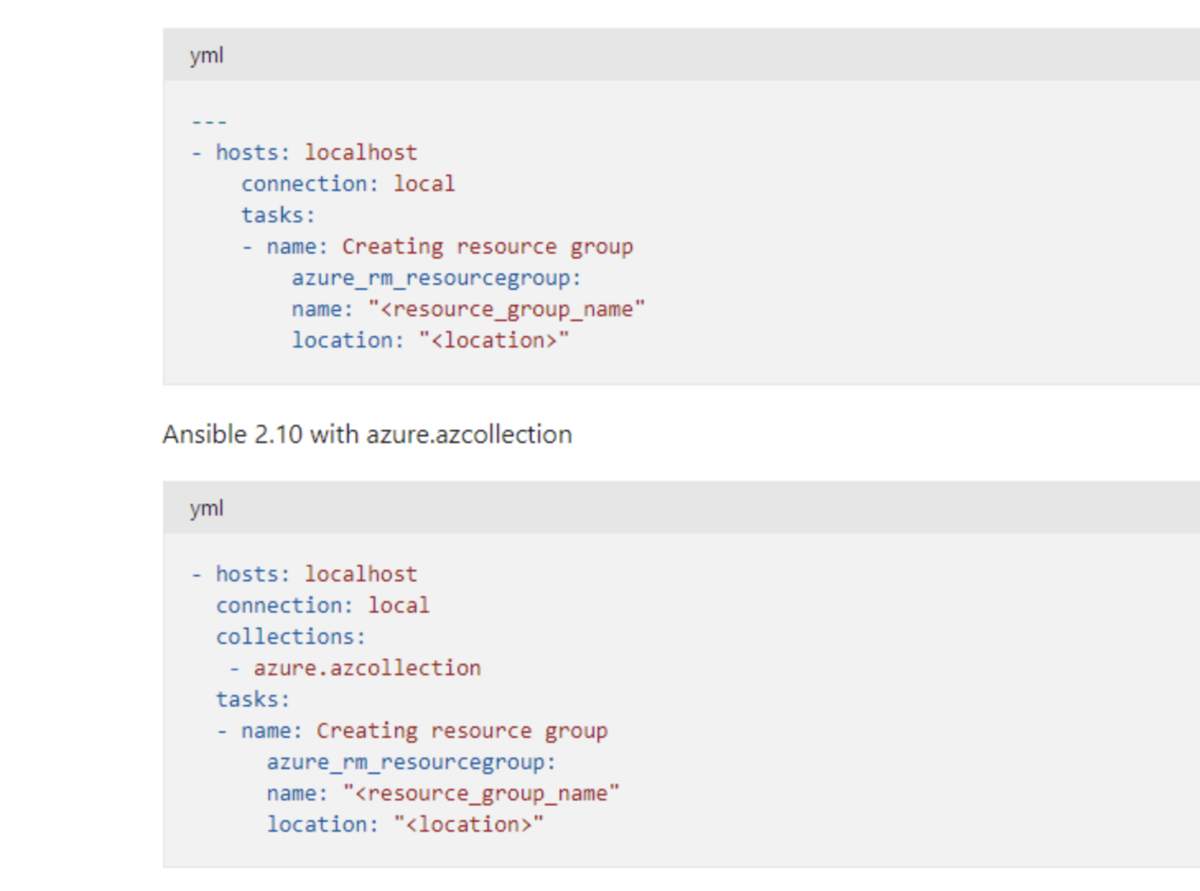The image size is (1200, 891).
Task: Click the '<resource_group_name' value in the collections block
Action: (481, 794)
